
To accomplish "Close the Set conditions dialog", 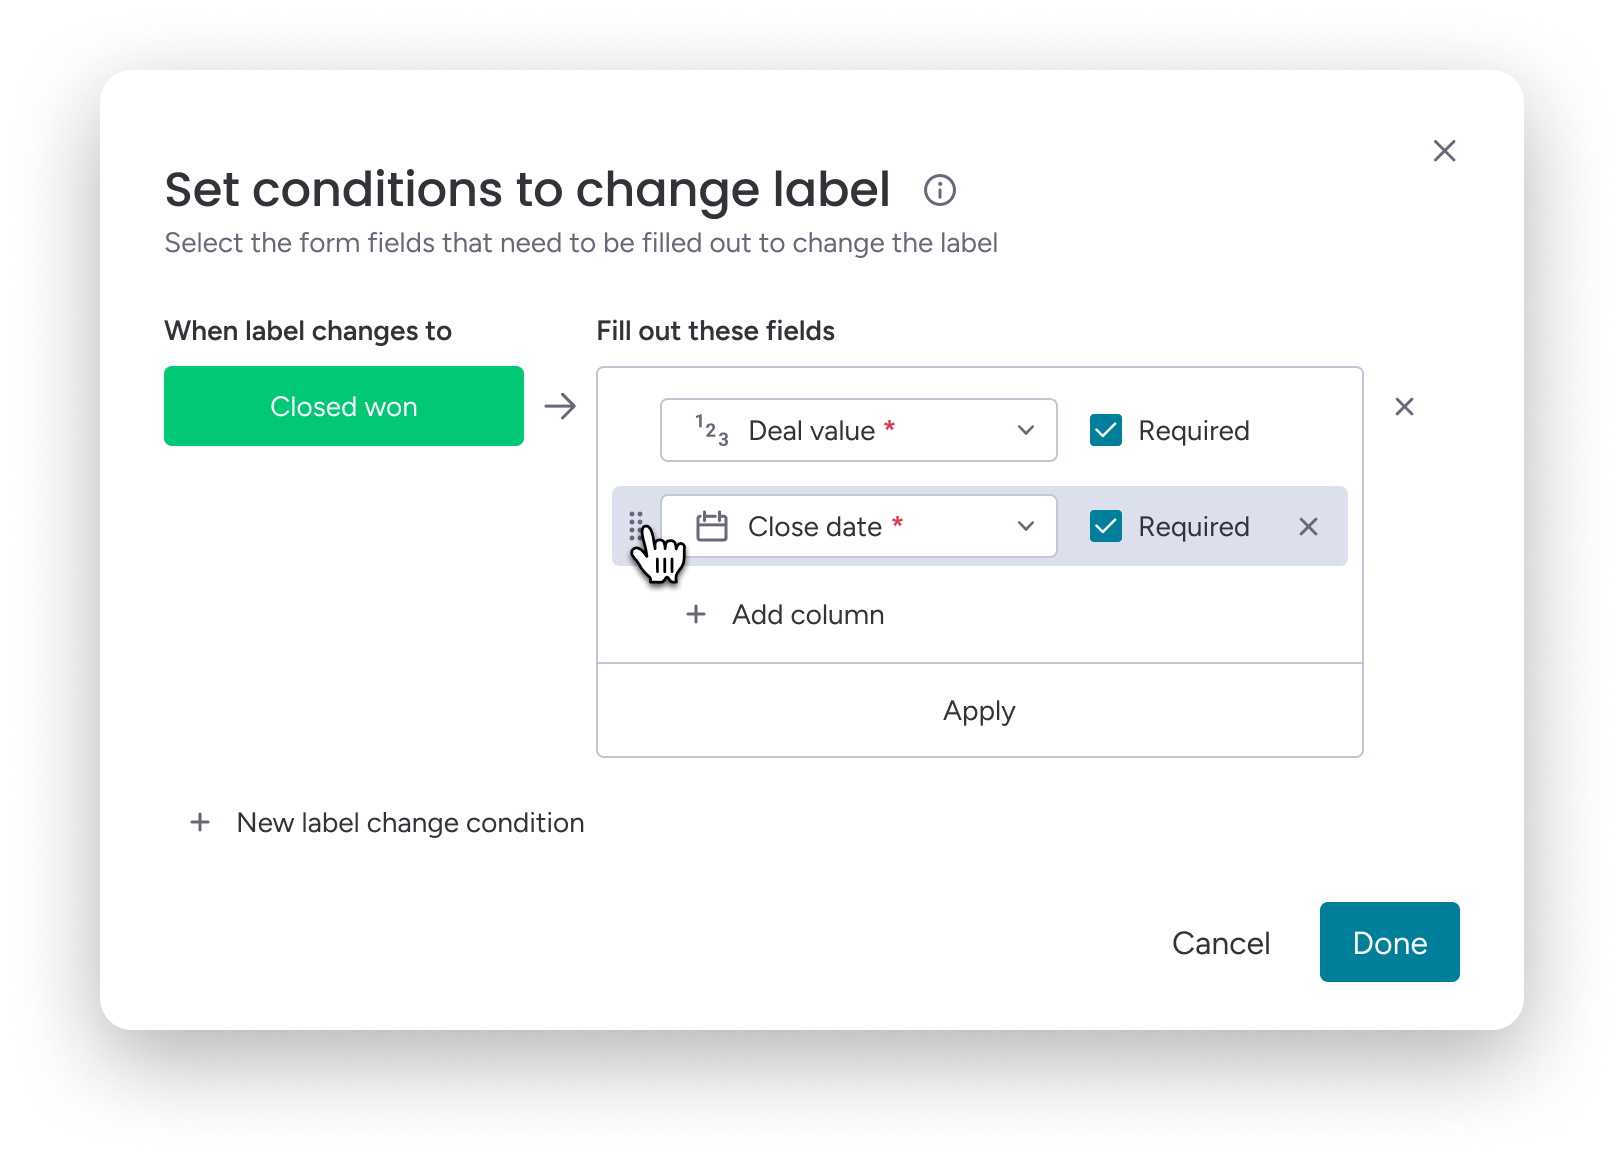I will 1444,151.
